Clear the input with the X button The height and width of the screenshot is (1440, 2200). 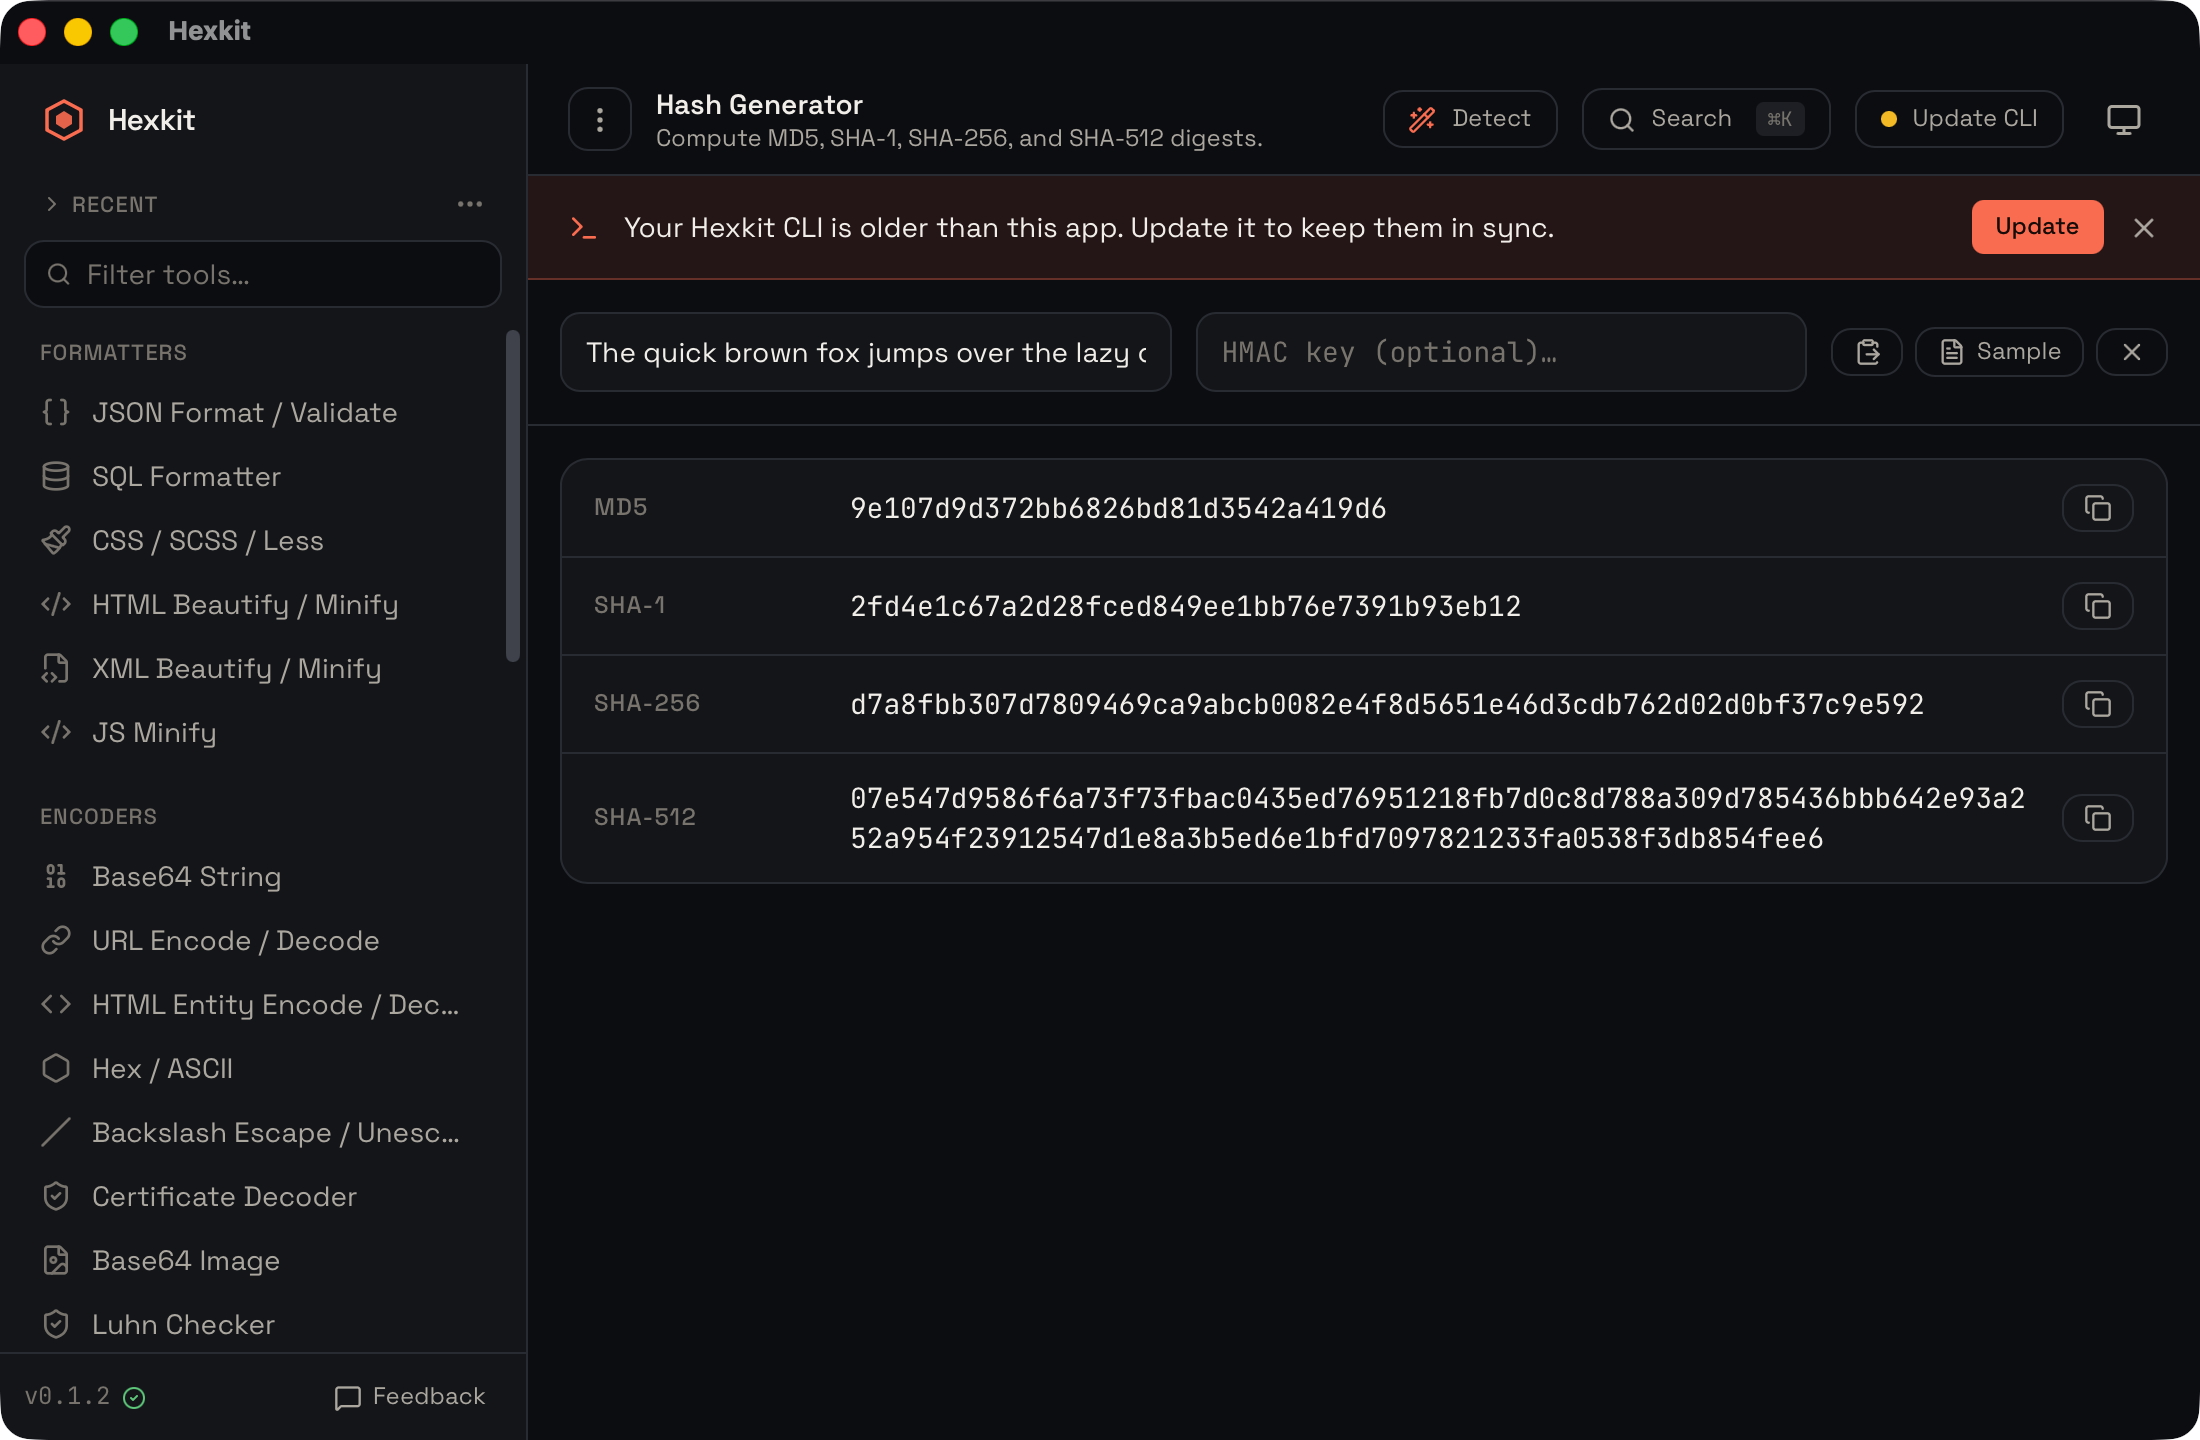pos(2132,352)
